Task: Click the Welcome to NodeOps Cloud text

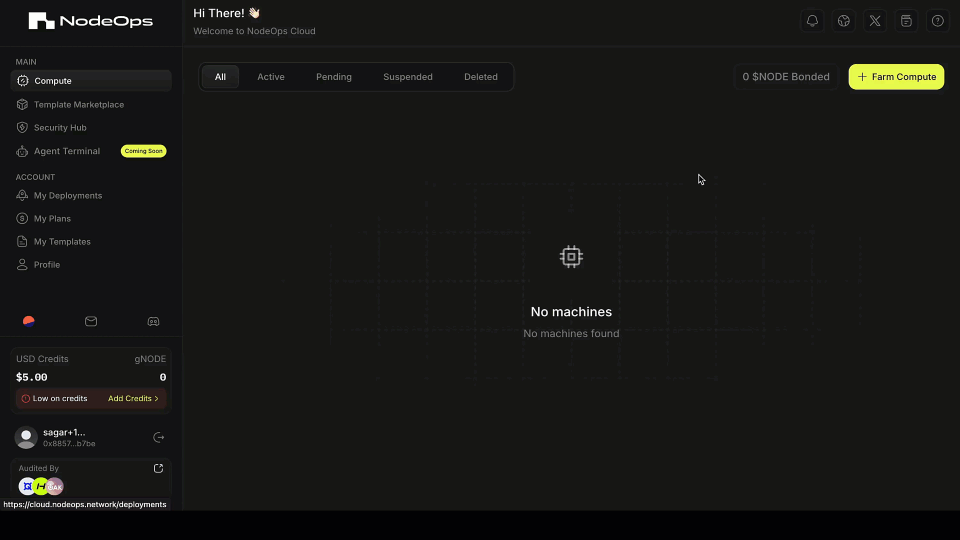Action: 254,31
